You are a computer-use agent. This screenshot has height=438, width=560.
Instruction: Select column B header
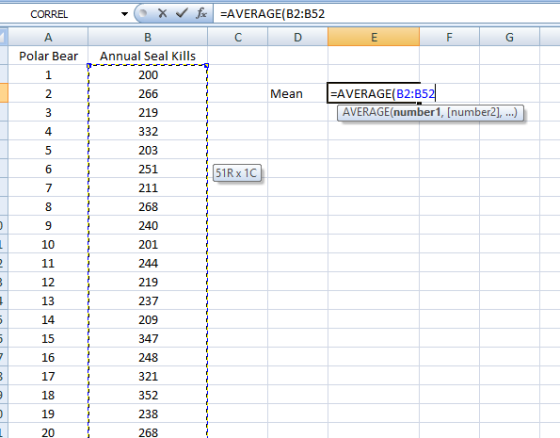pos(148,37)
